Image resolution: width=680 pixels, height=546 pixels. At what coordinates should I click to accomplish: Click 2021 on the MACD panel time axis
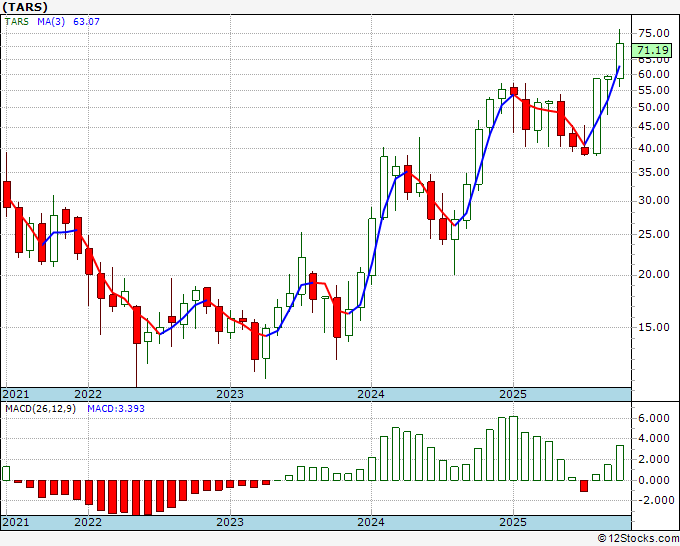[x=16, y=522]
